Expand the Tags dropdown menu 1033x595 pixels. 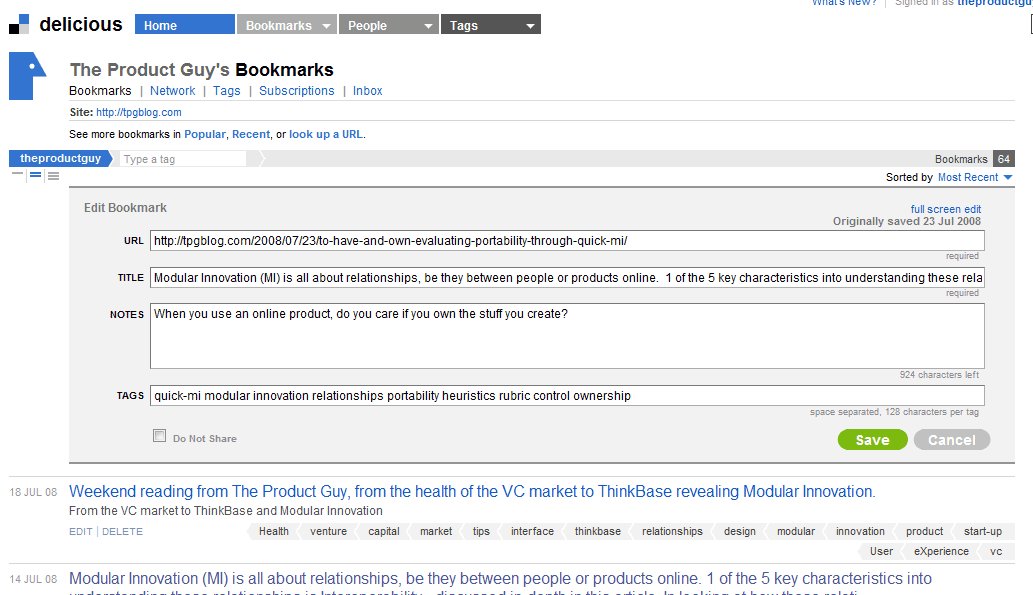pyautogui.click(x=490, y=25)
